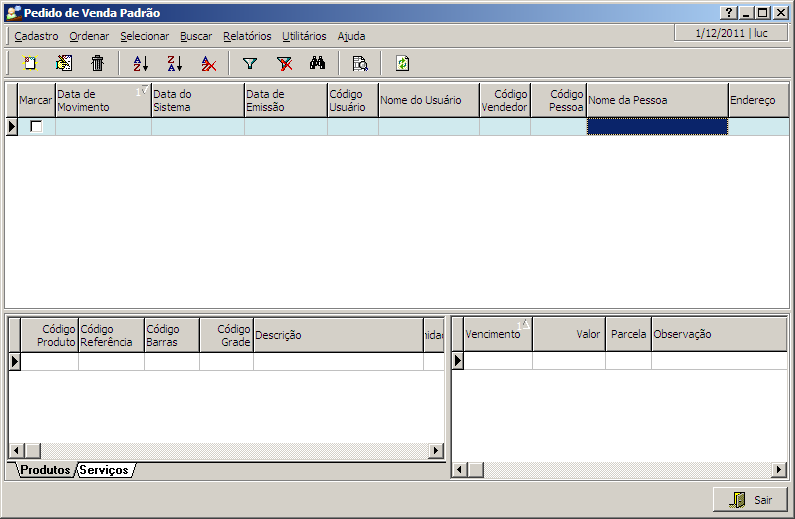The height and width of the screenshot is (519, 795).
Task: Click the Sair button
Action: pos(751,499)
